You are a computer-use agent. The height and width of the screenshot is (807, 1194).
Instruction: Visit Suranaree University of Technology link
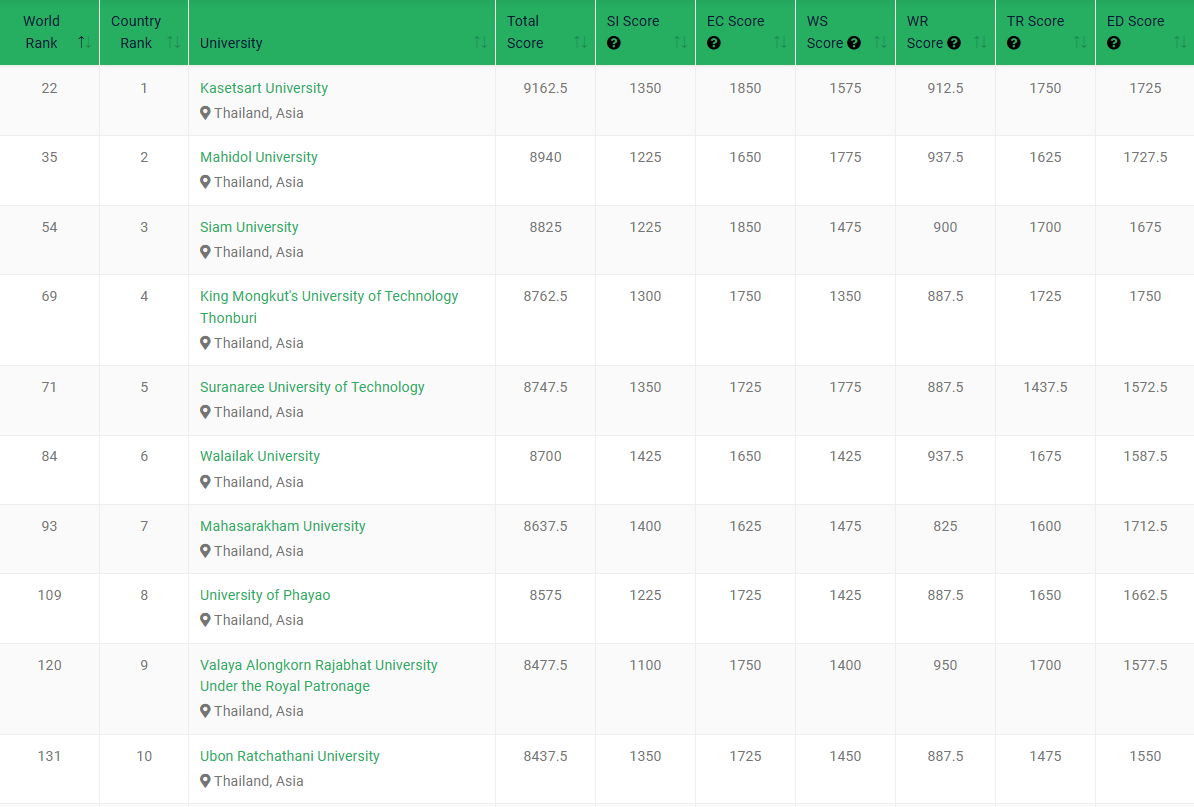tap(312, 387)
